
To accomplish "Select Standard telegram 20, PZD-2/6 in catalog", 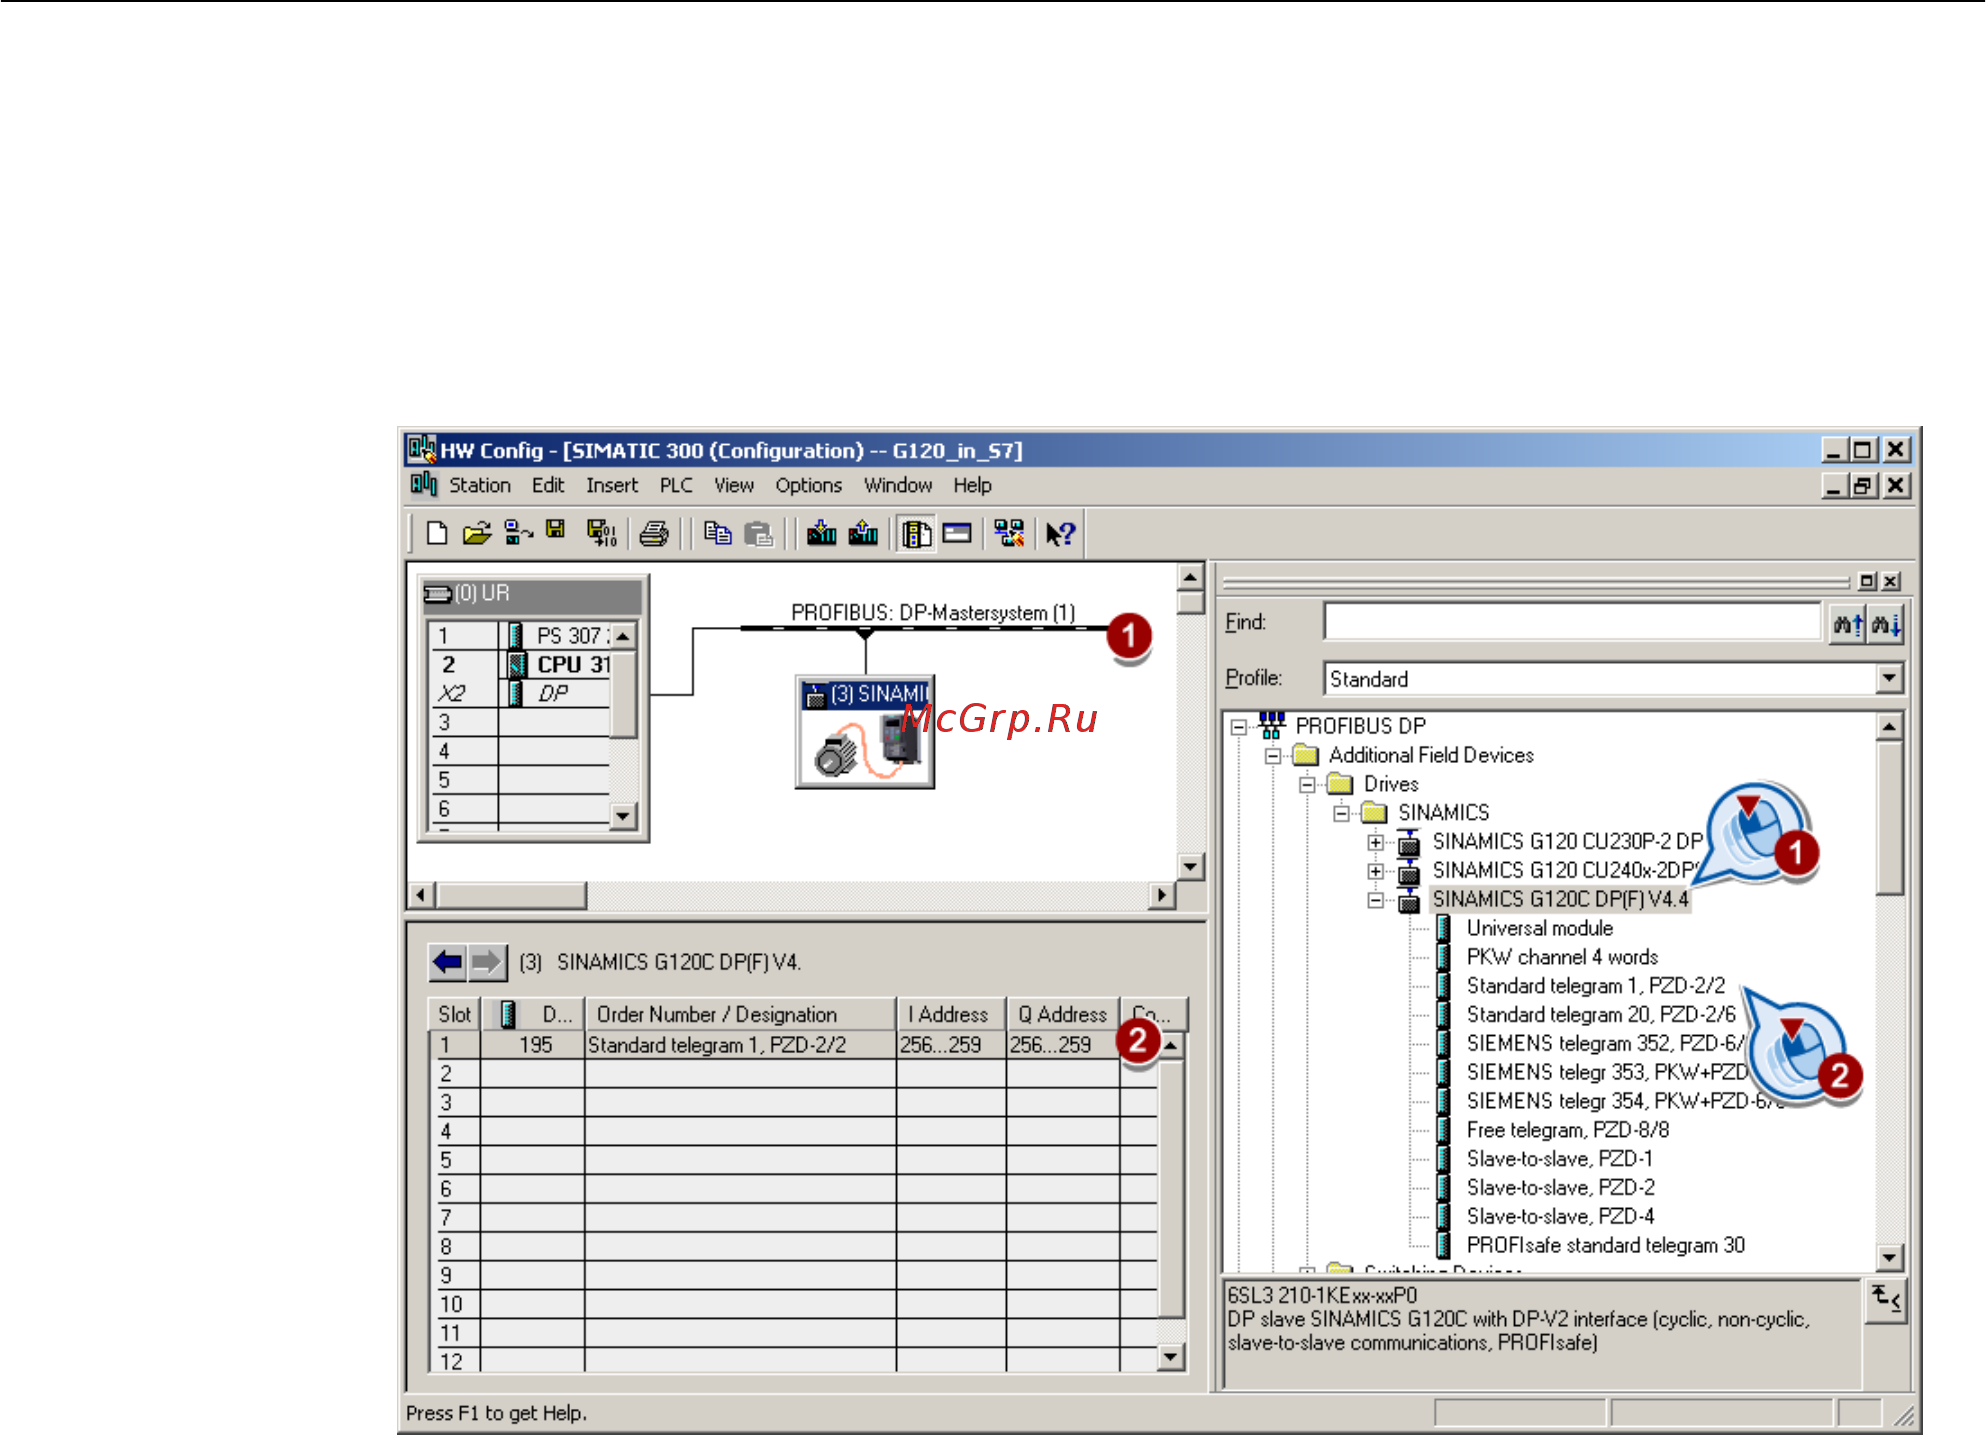I will coord(1601,1015).
